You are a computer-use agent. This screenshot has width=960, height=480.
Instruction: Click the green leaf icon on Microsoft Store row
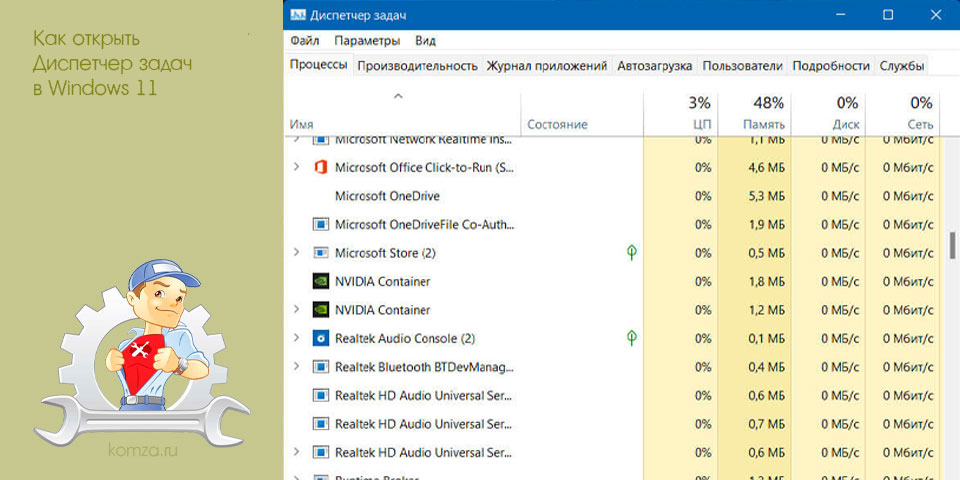tap(631, 252)
